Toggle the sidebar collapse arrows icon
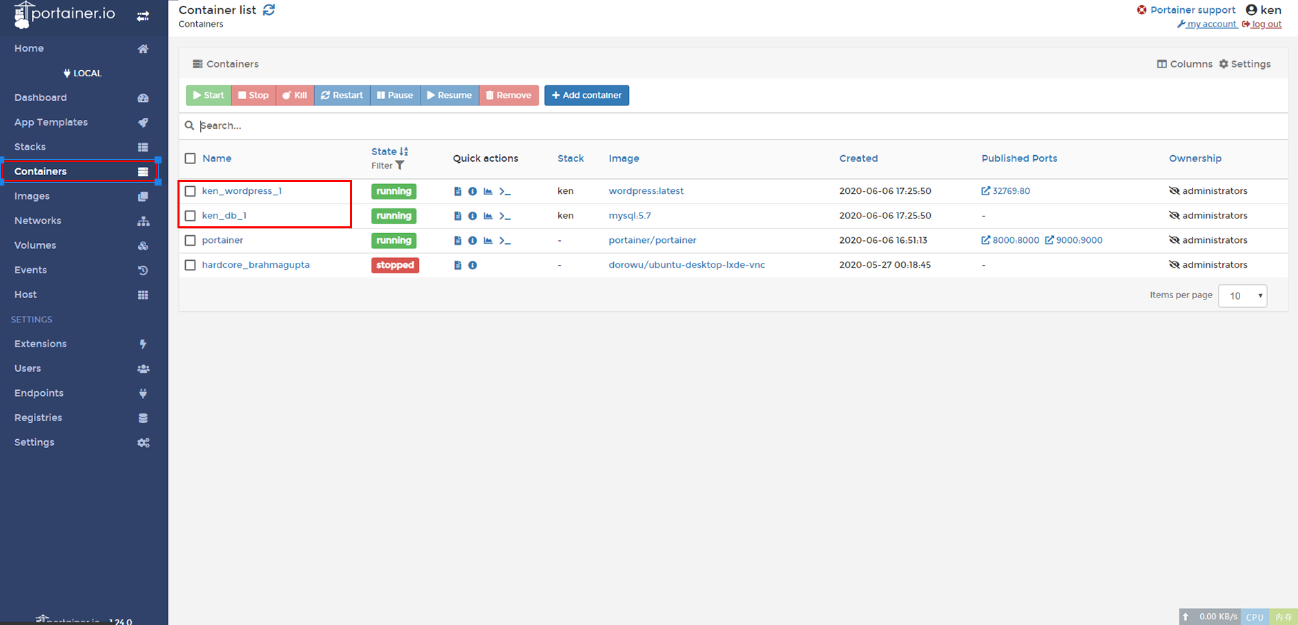Screen dimensions: 1298x625 coord(143,16)
